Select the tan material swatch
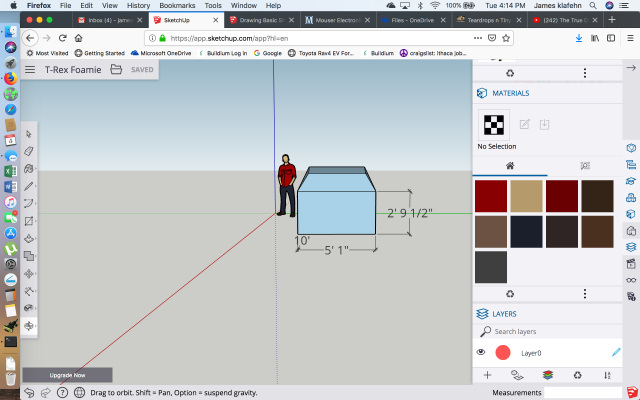 coord(526,196)
